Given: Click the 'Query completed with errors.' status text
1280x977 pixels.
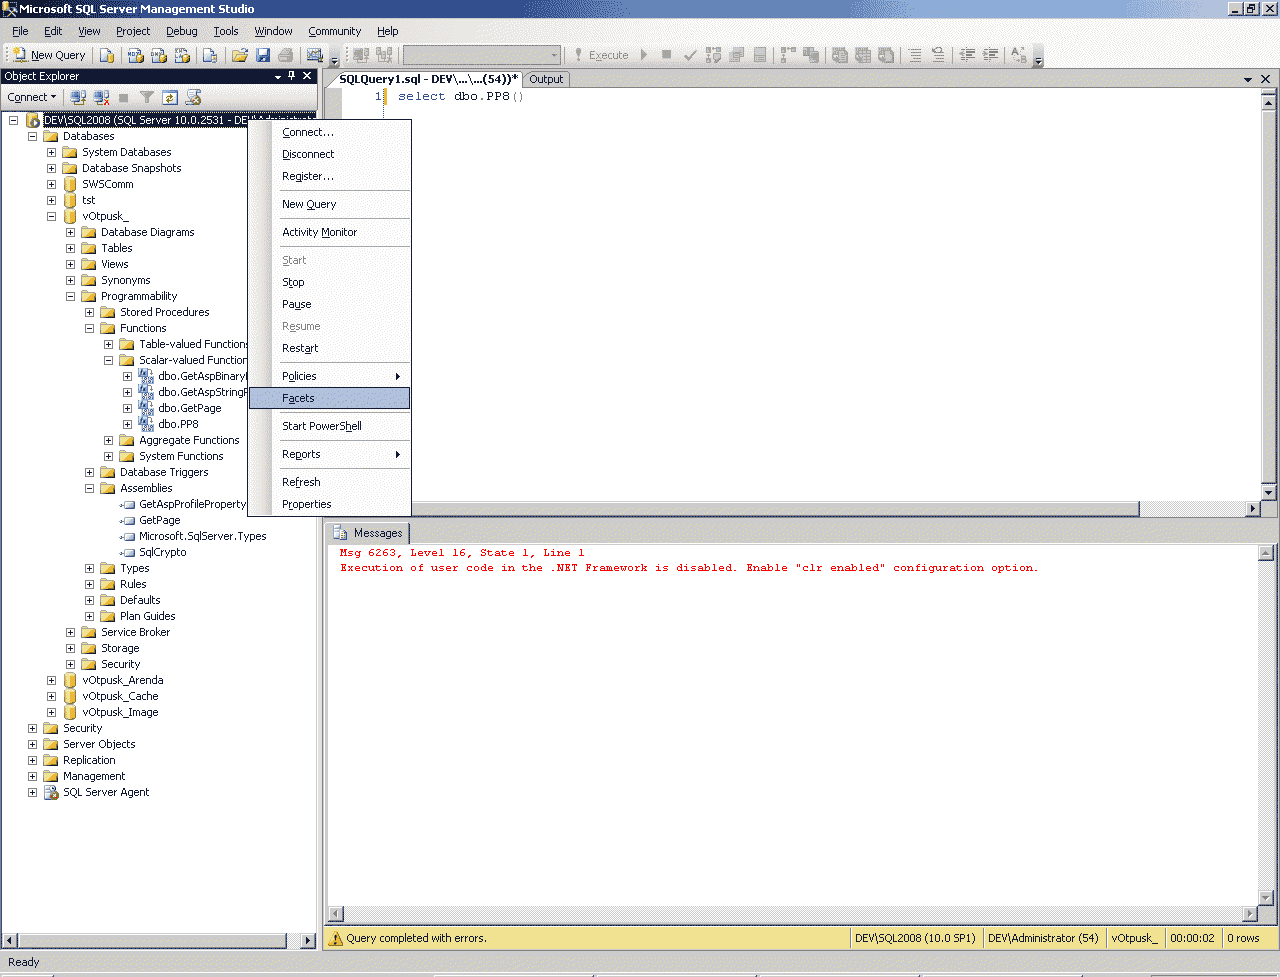Looking at the screenshot, I should (416, 938).
